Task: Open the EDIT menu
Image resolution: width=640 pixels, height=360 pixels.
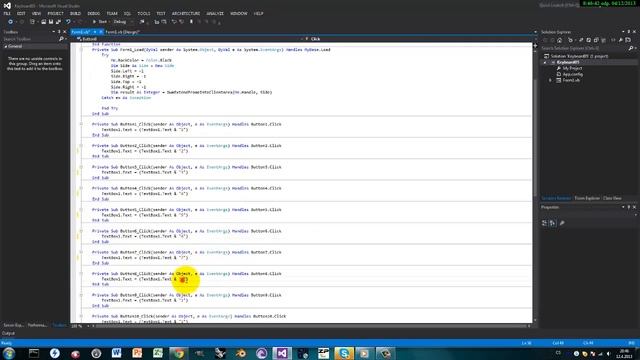Action: pos(21,13)
